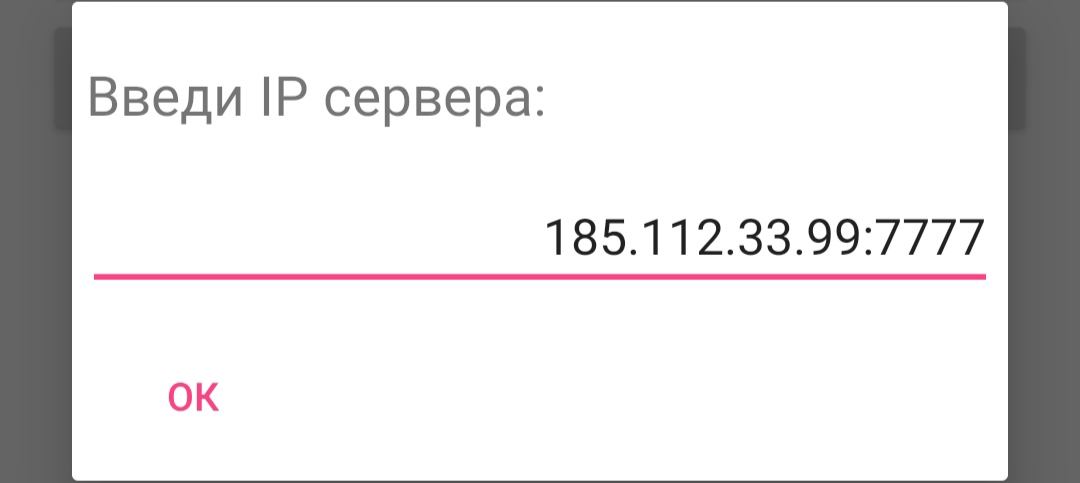The width and height of the screenshot is (1080, 483).
Task: Click the blank area between input and OK
Action: (540, 325)
